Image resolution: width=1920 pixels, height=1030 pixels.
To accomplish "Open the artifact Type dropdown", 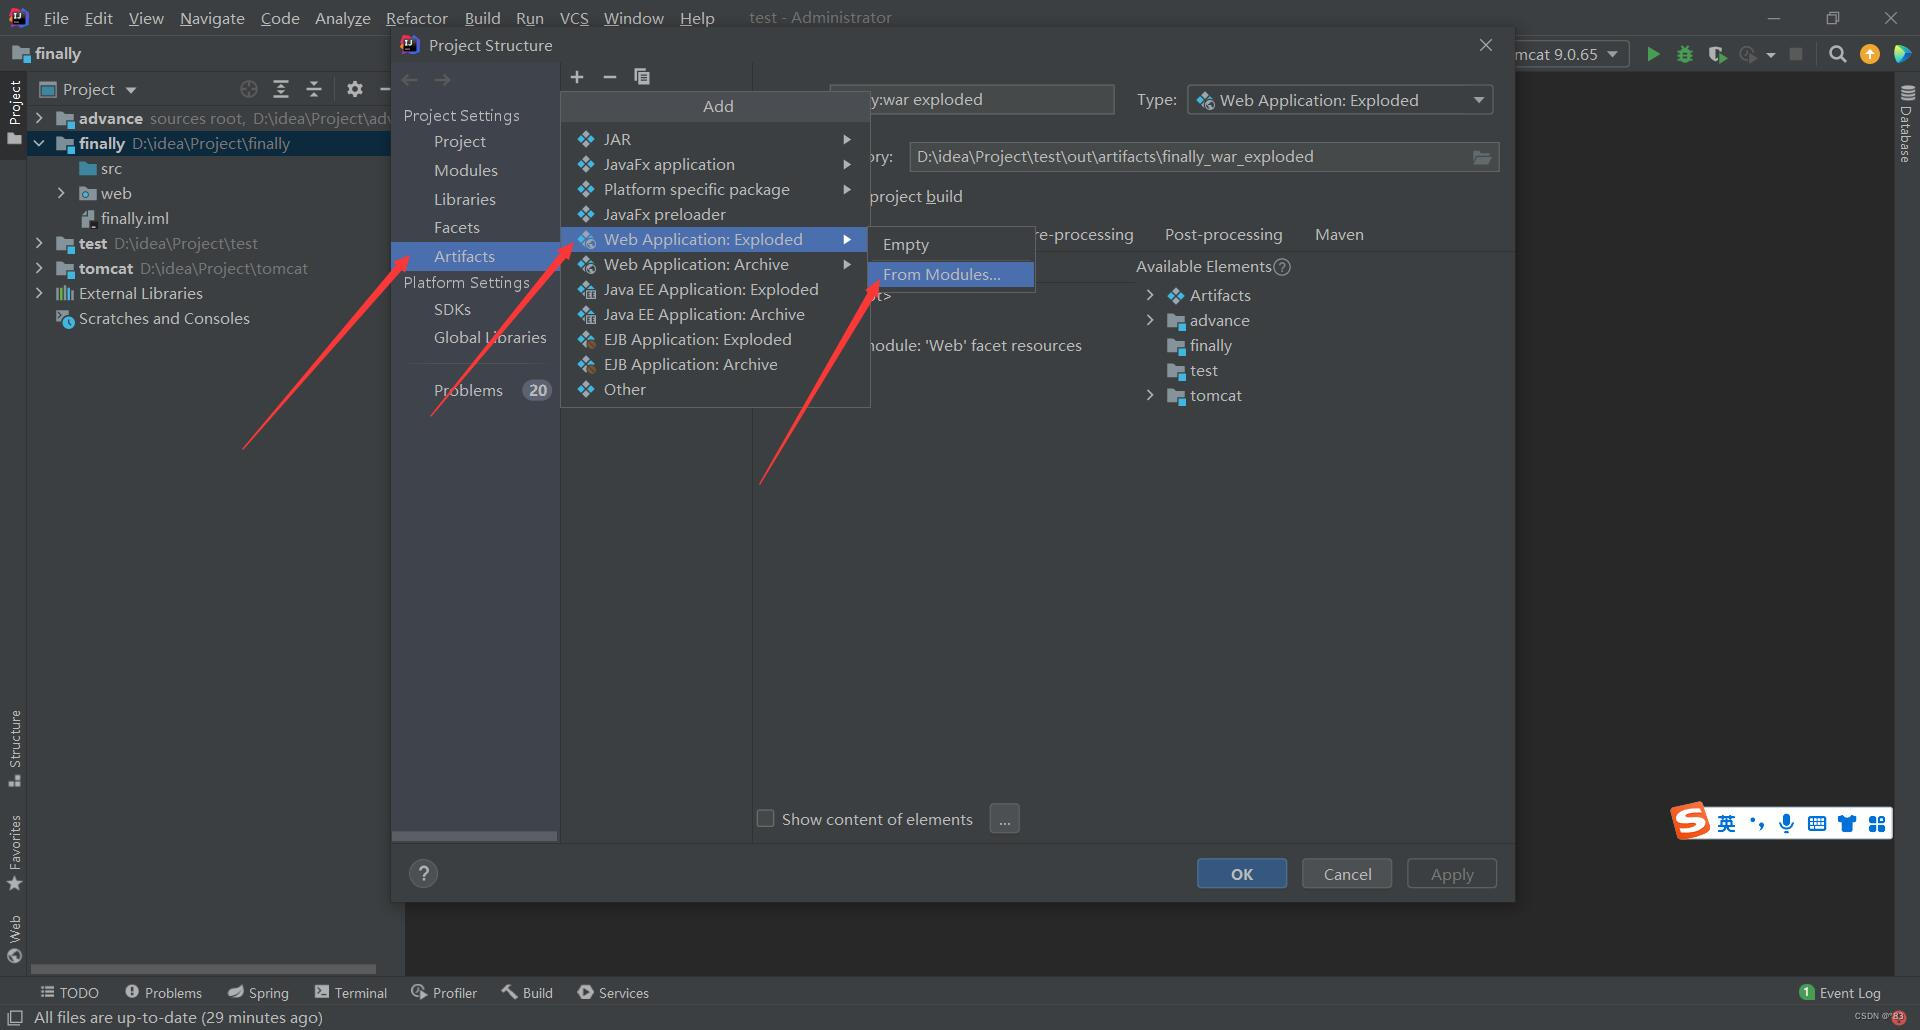I will click(1339, 100).
